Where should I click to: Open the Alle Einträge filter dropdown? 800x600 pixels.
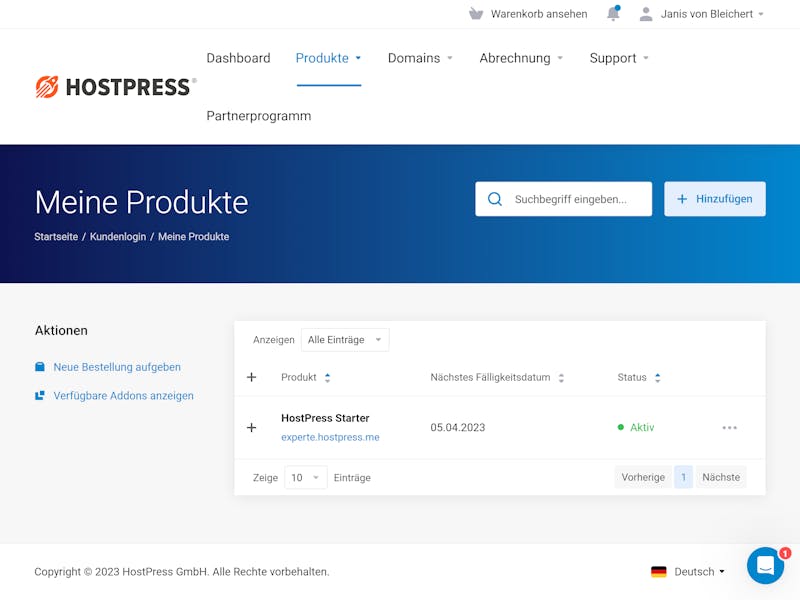pos(345,340)
